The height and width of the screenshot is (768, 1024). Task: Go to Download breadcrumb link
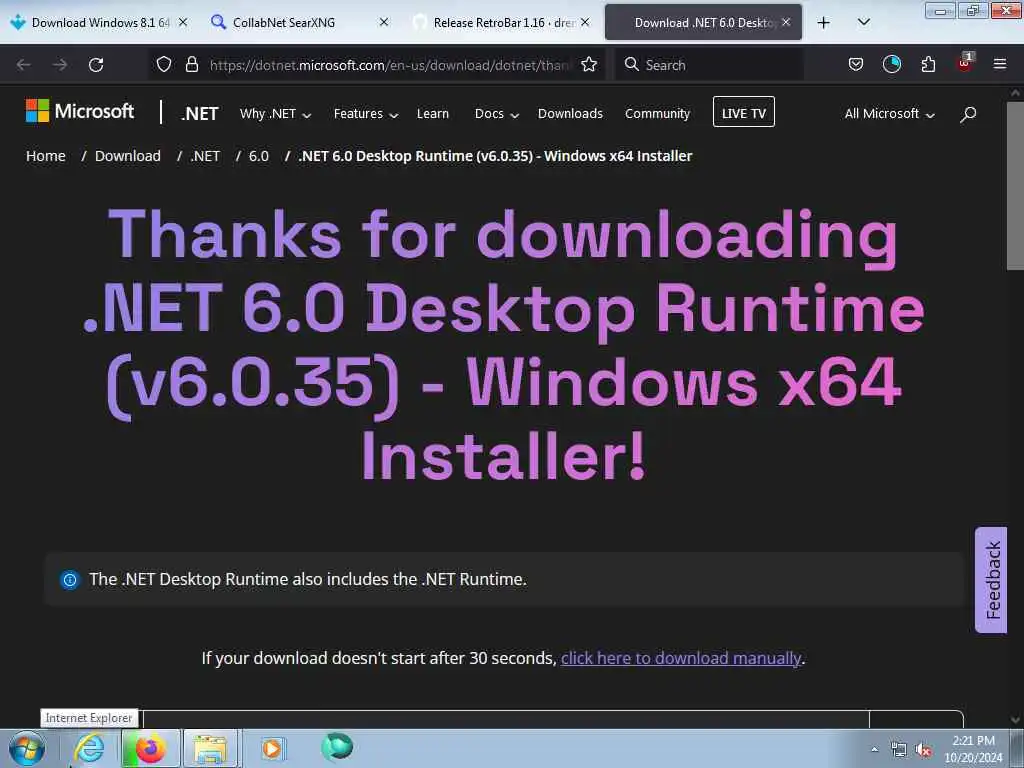127,156
